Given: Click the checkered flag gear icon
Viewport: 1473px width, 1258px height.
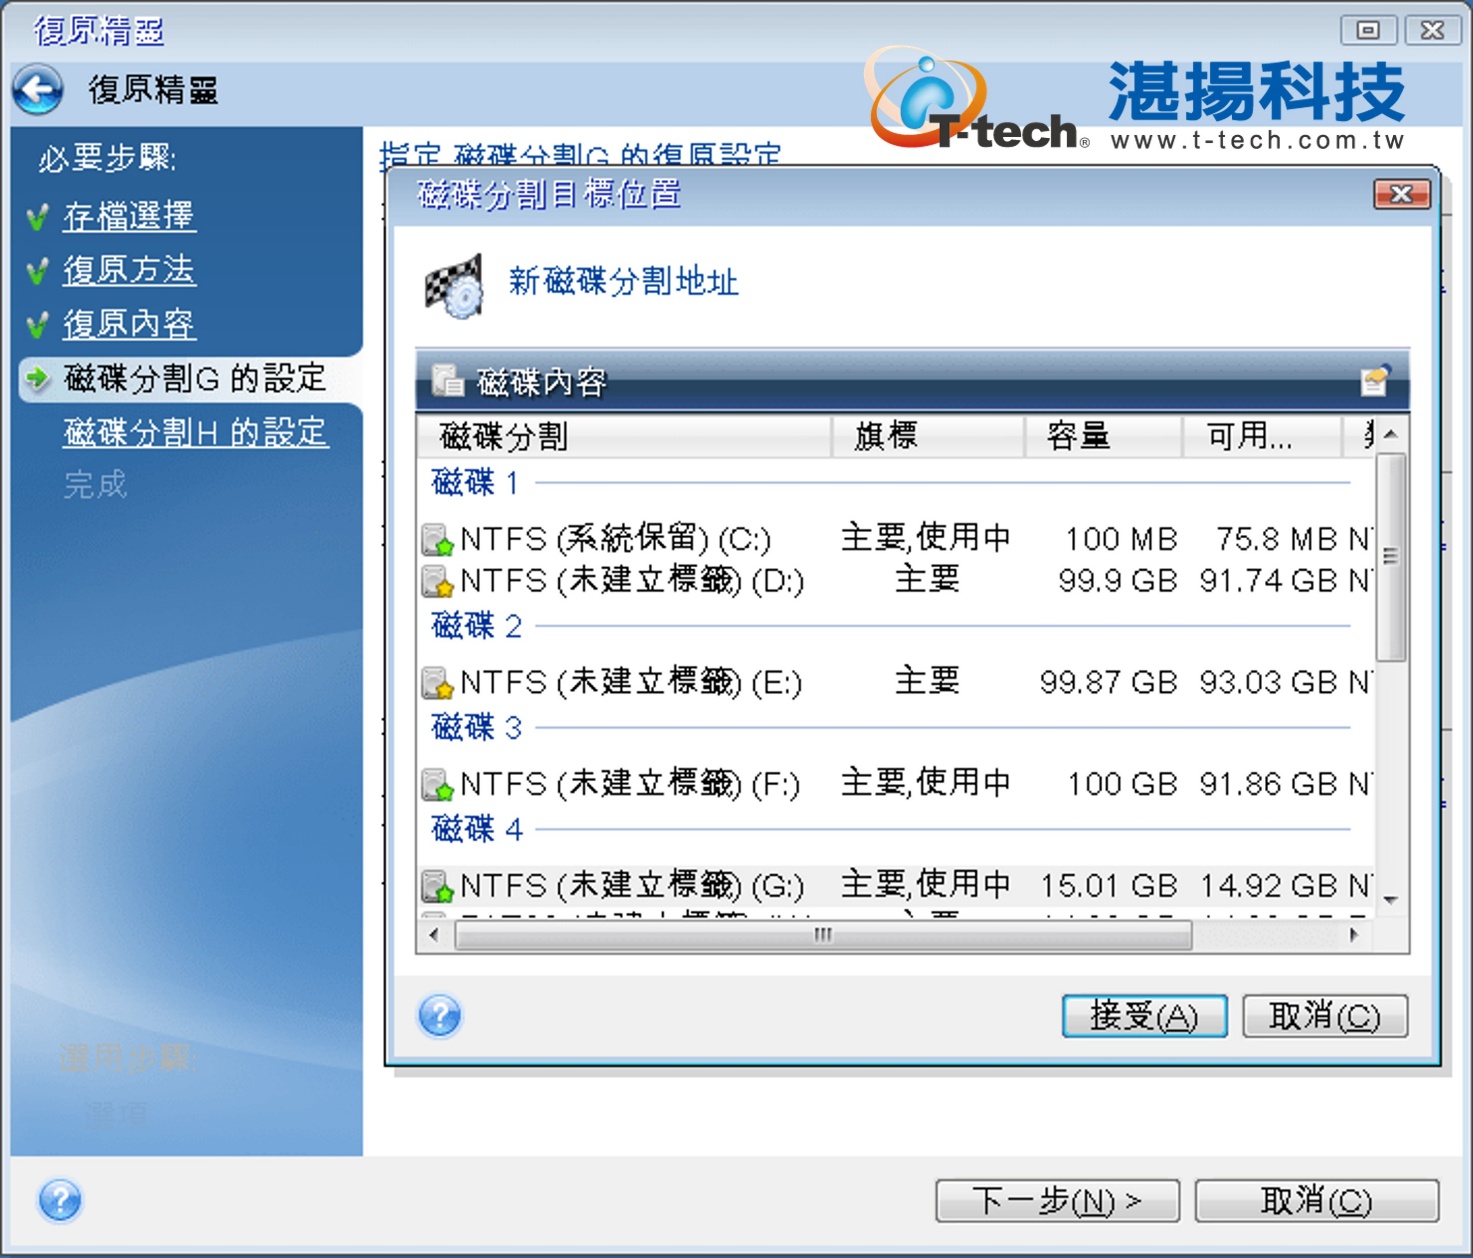Looking at the screenshot, I should coord(455,286).
